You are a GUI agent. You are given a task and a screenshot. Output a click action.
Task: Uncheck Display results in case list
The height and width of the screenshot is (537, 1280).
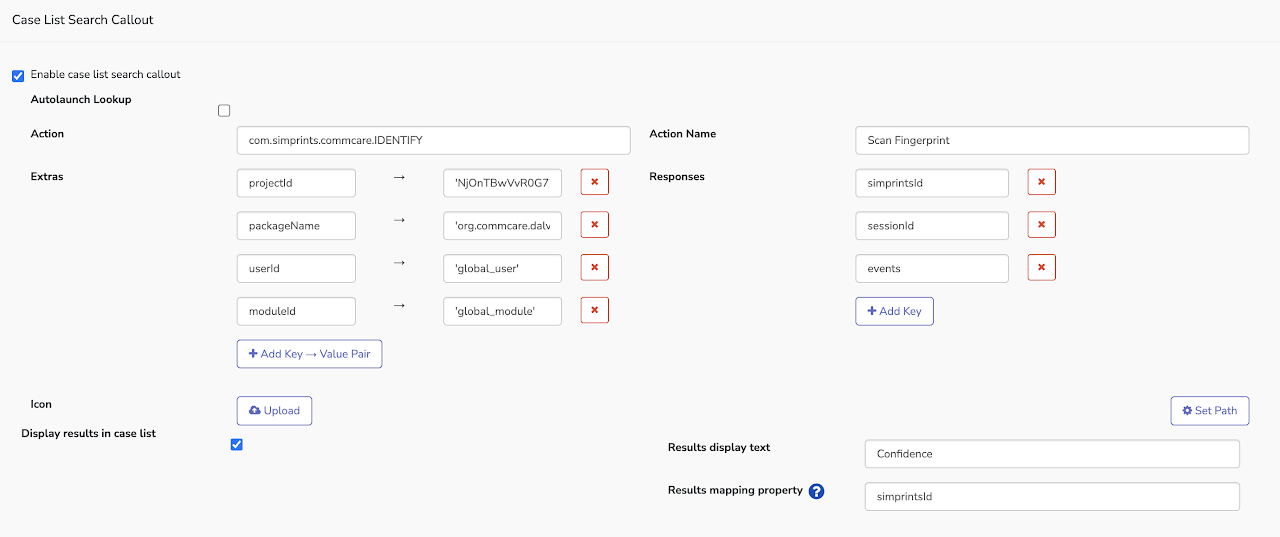coord(237,445)
